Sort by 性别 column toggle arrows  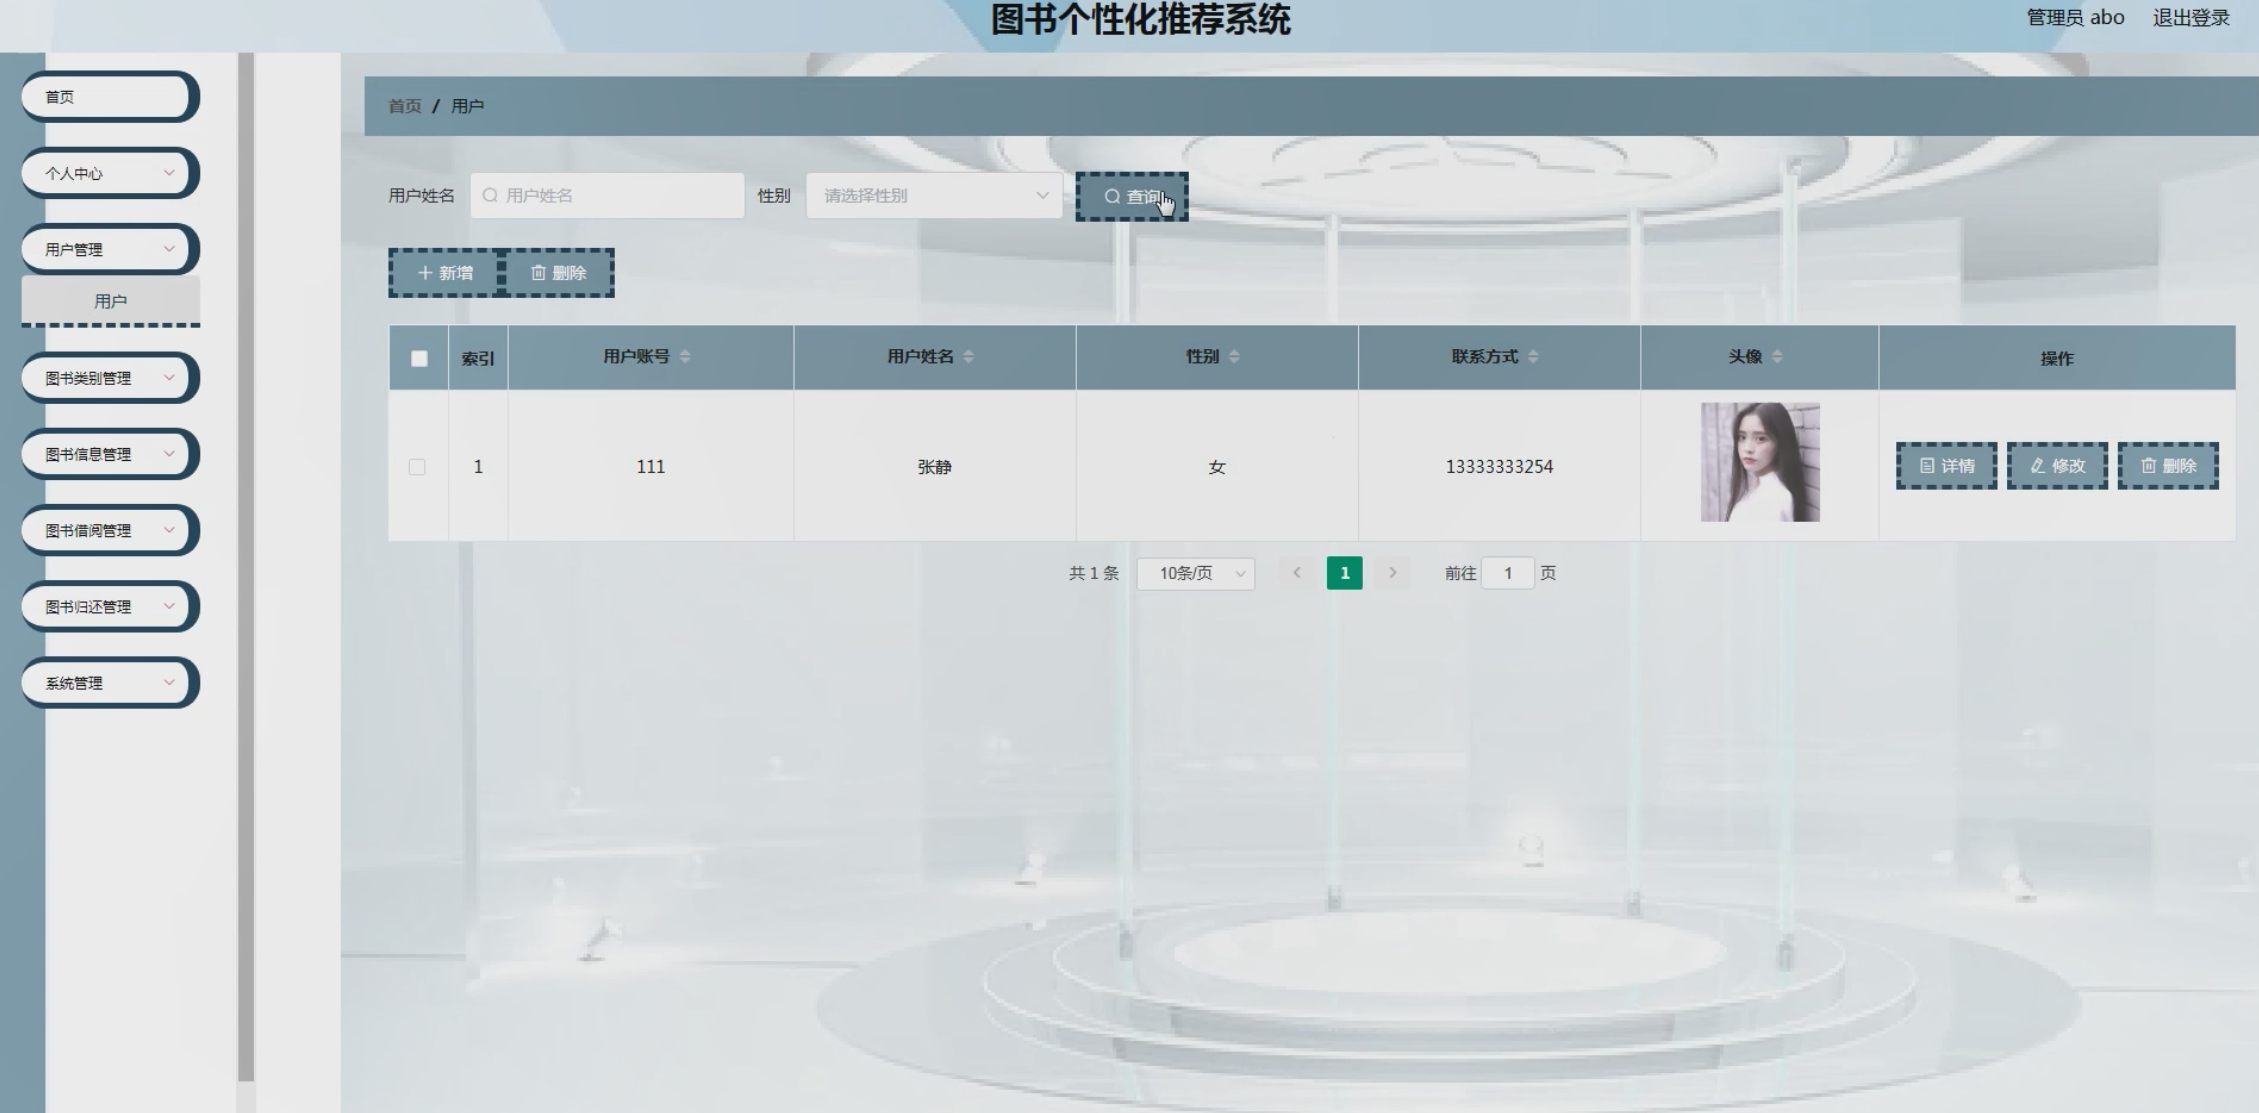tap(1234, 357)
